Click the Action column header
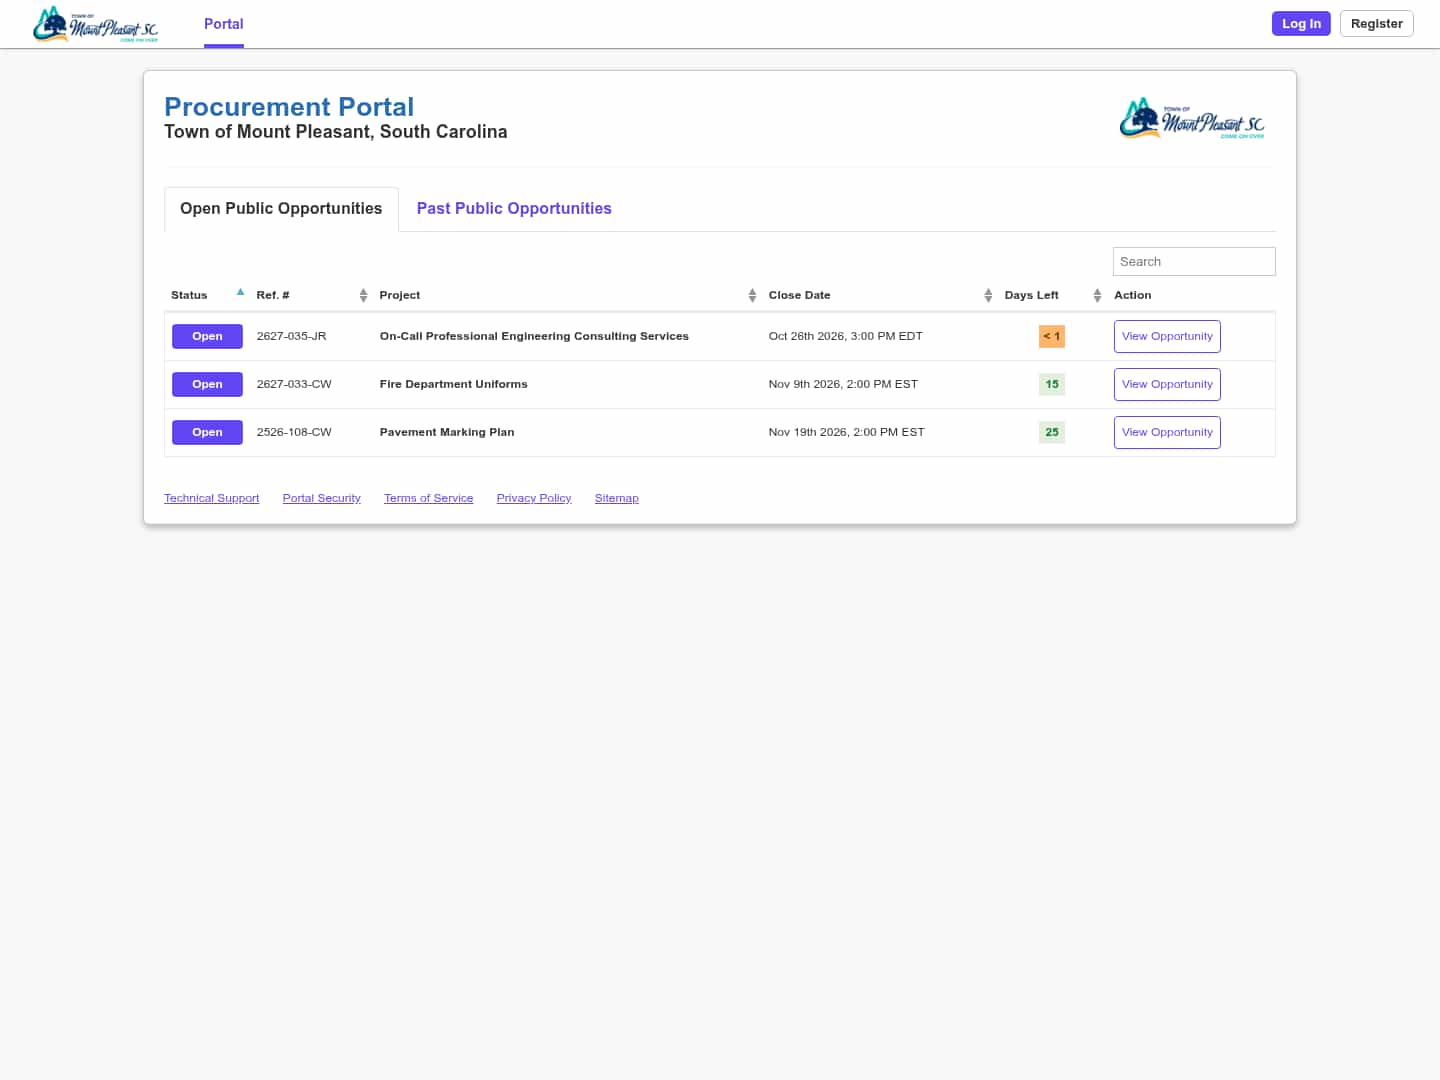The height and width of the screenshot is (1080, 1440). [x=1133, y=296]
